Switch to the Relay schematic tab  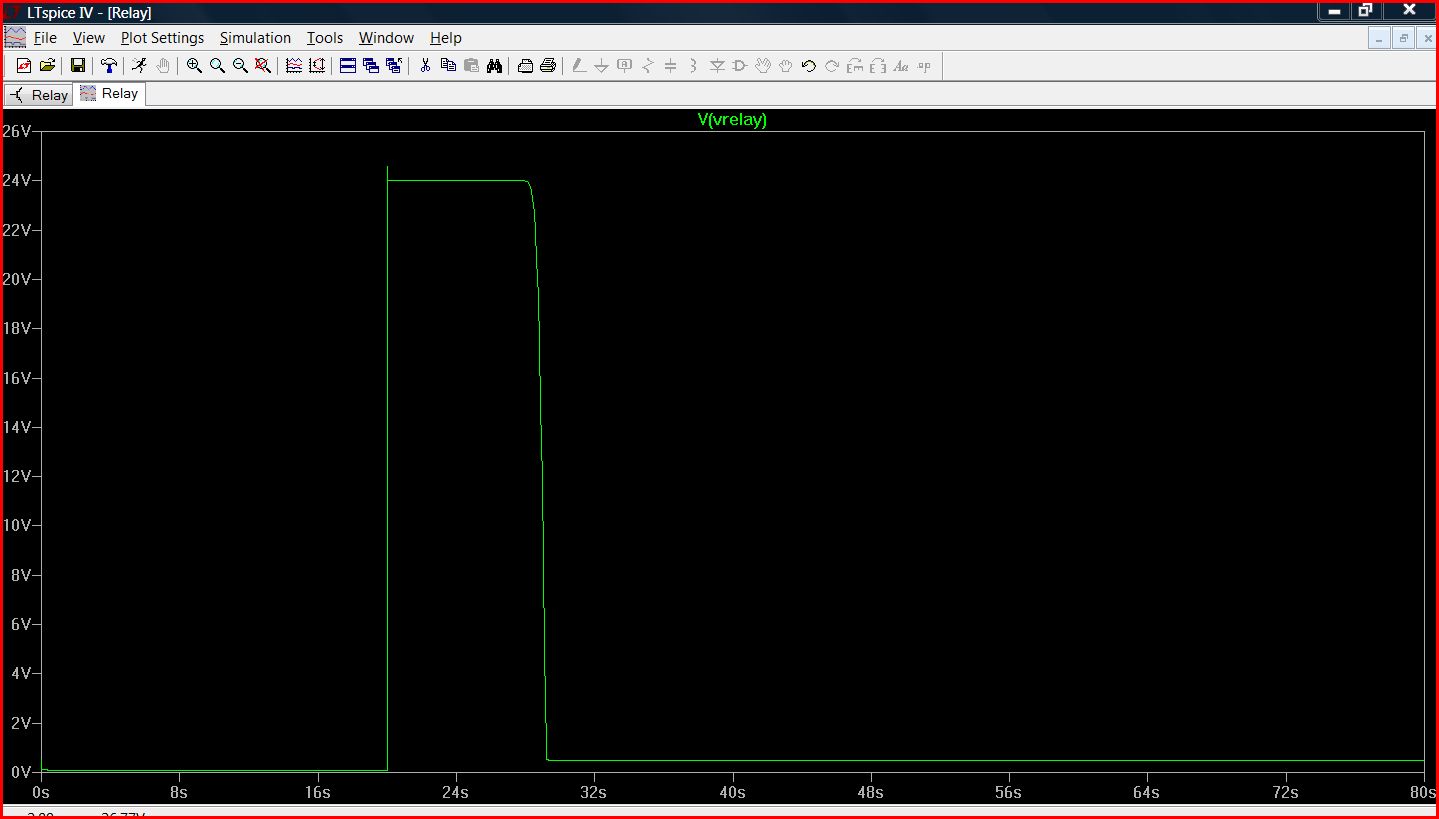tap(39, 95)
